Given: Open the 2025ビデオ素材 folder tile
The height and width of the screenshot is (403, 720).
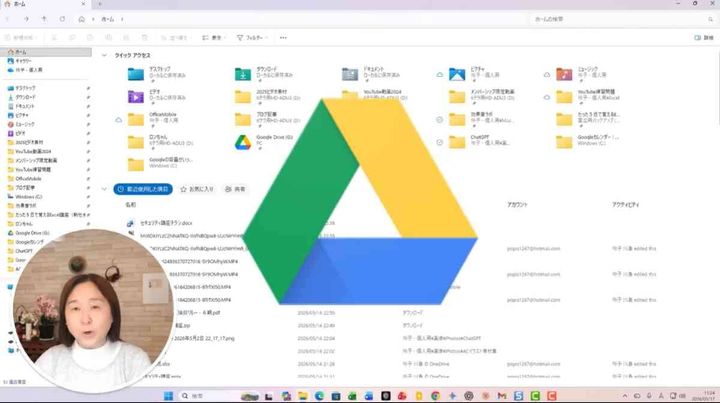Looking at the screenshot, I should point(267,96).
